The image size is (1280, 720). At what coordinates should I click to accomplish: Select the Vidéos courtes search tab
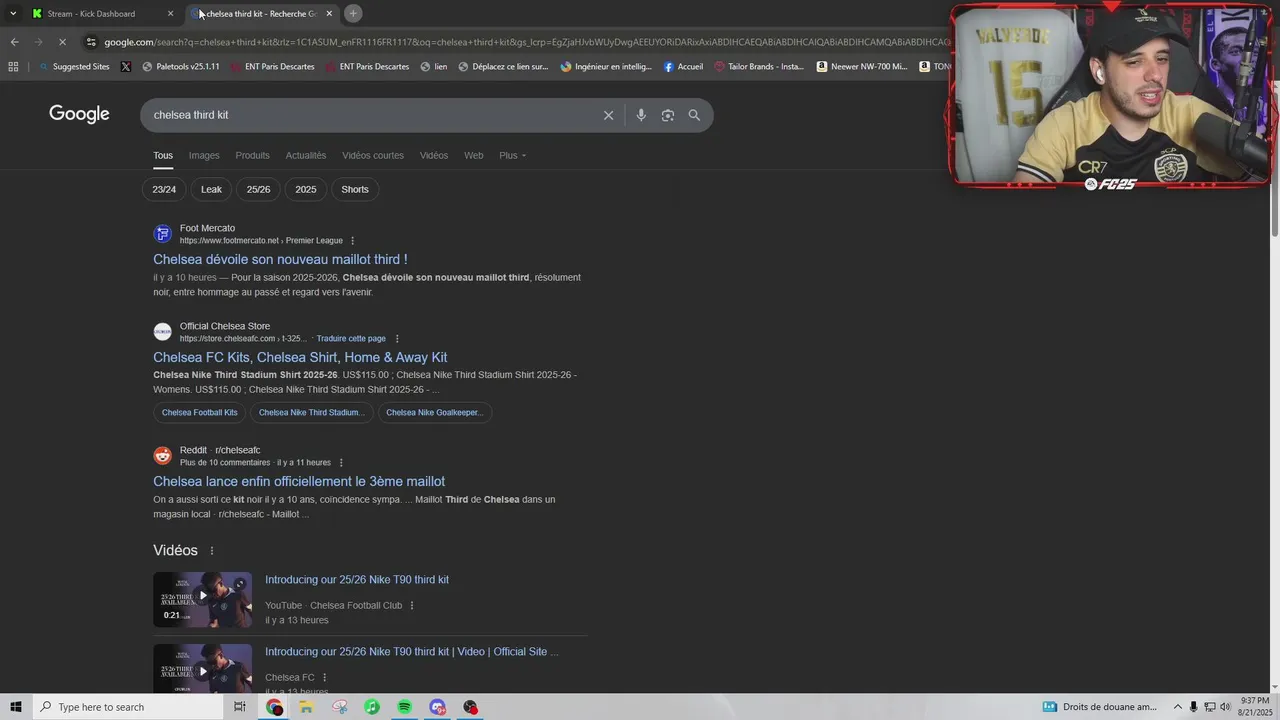[x=373, y=155]
